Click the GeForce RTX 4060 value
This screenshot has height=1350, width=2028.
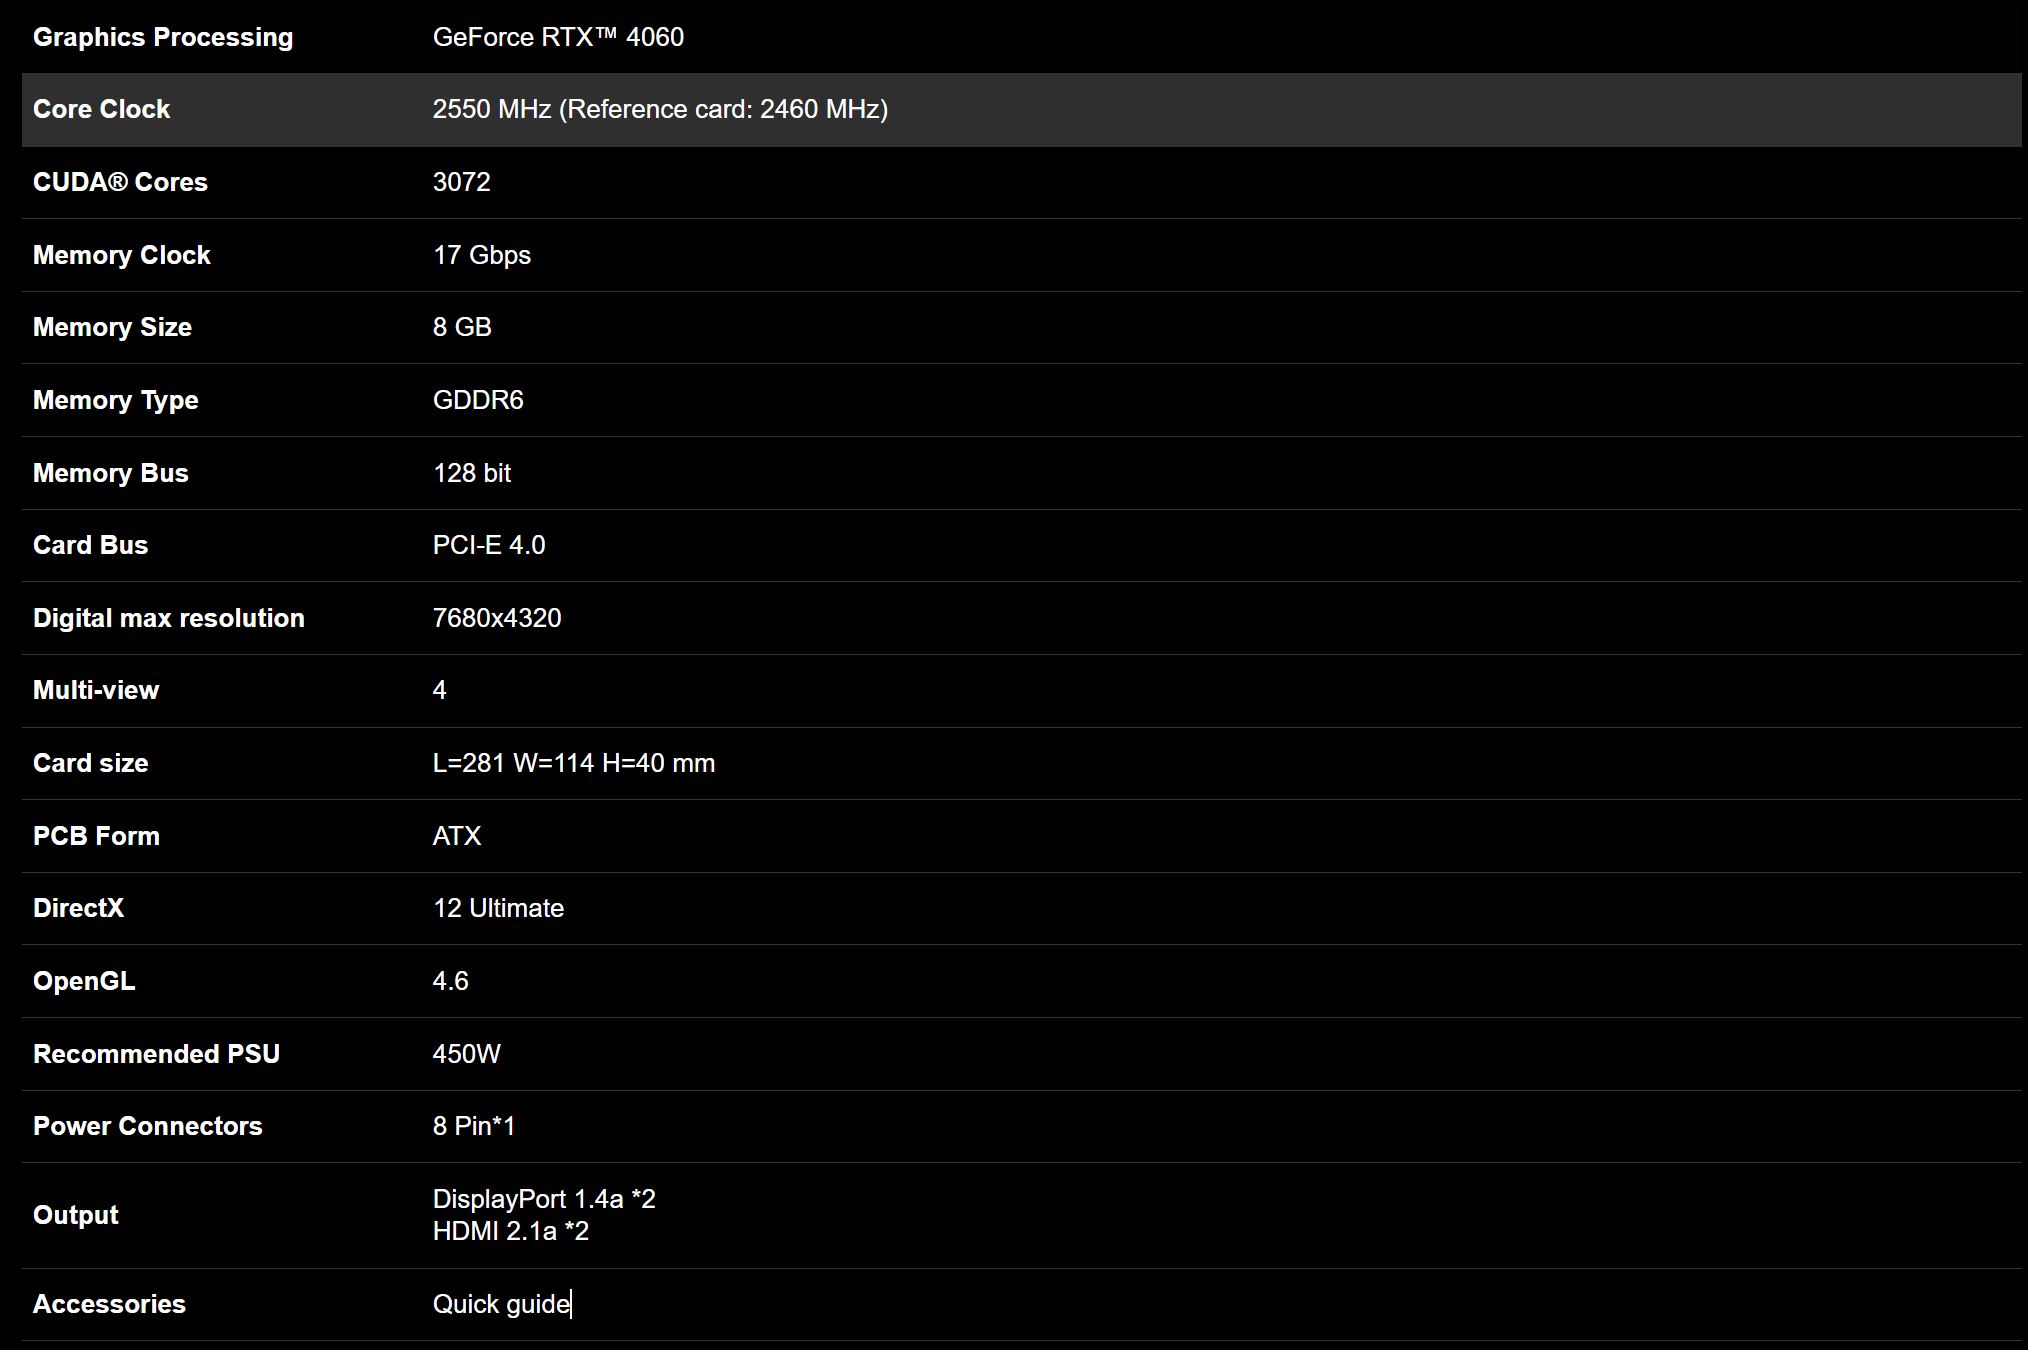[x=558, y=37]
